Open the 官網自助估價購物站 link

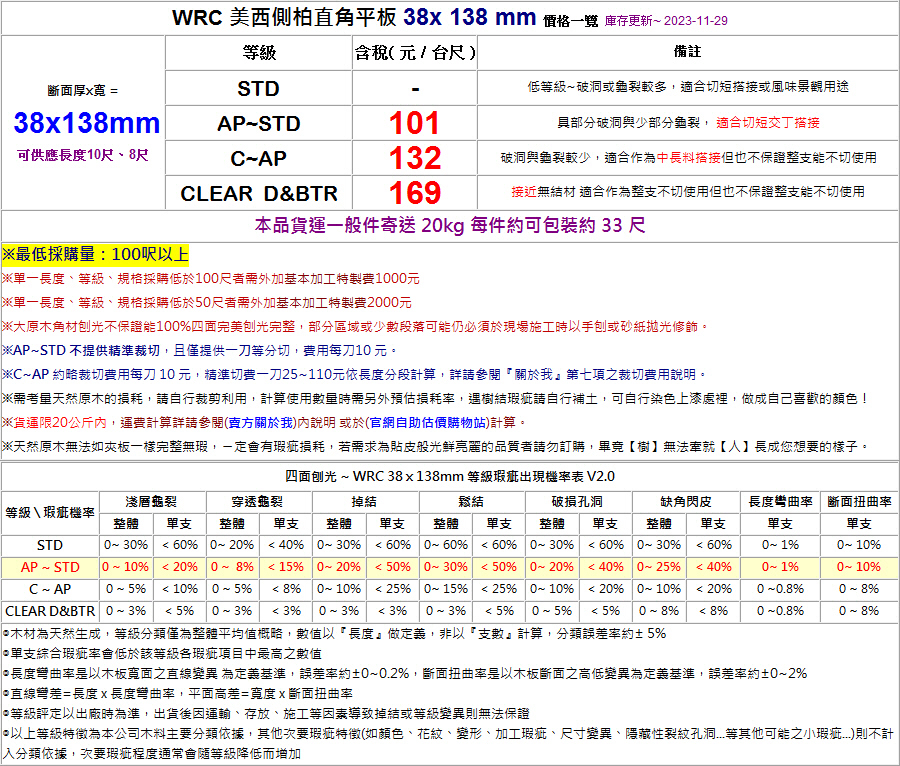click(x=429, y=423)
